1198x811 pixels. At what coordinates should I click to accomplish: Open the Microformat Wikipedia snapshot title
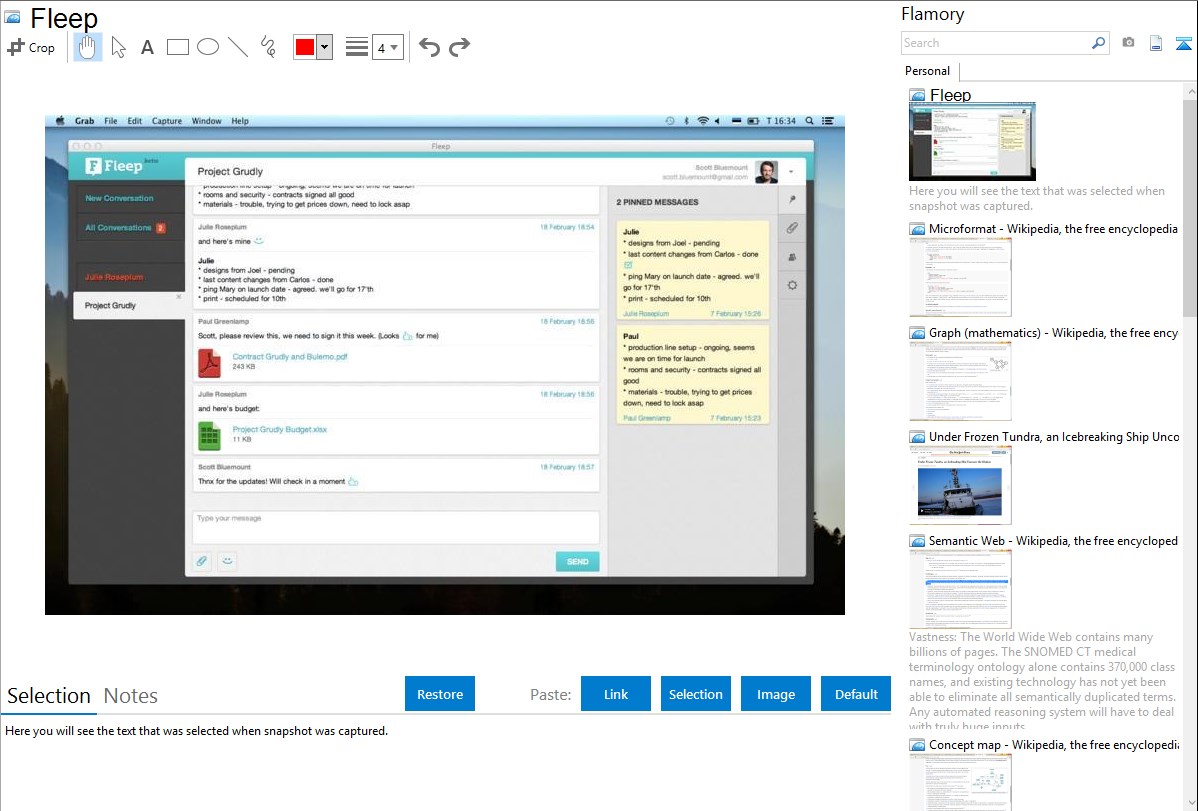tap(1053, 229)
